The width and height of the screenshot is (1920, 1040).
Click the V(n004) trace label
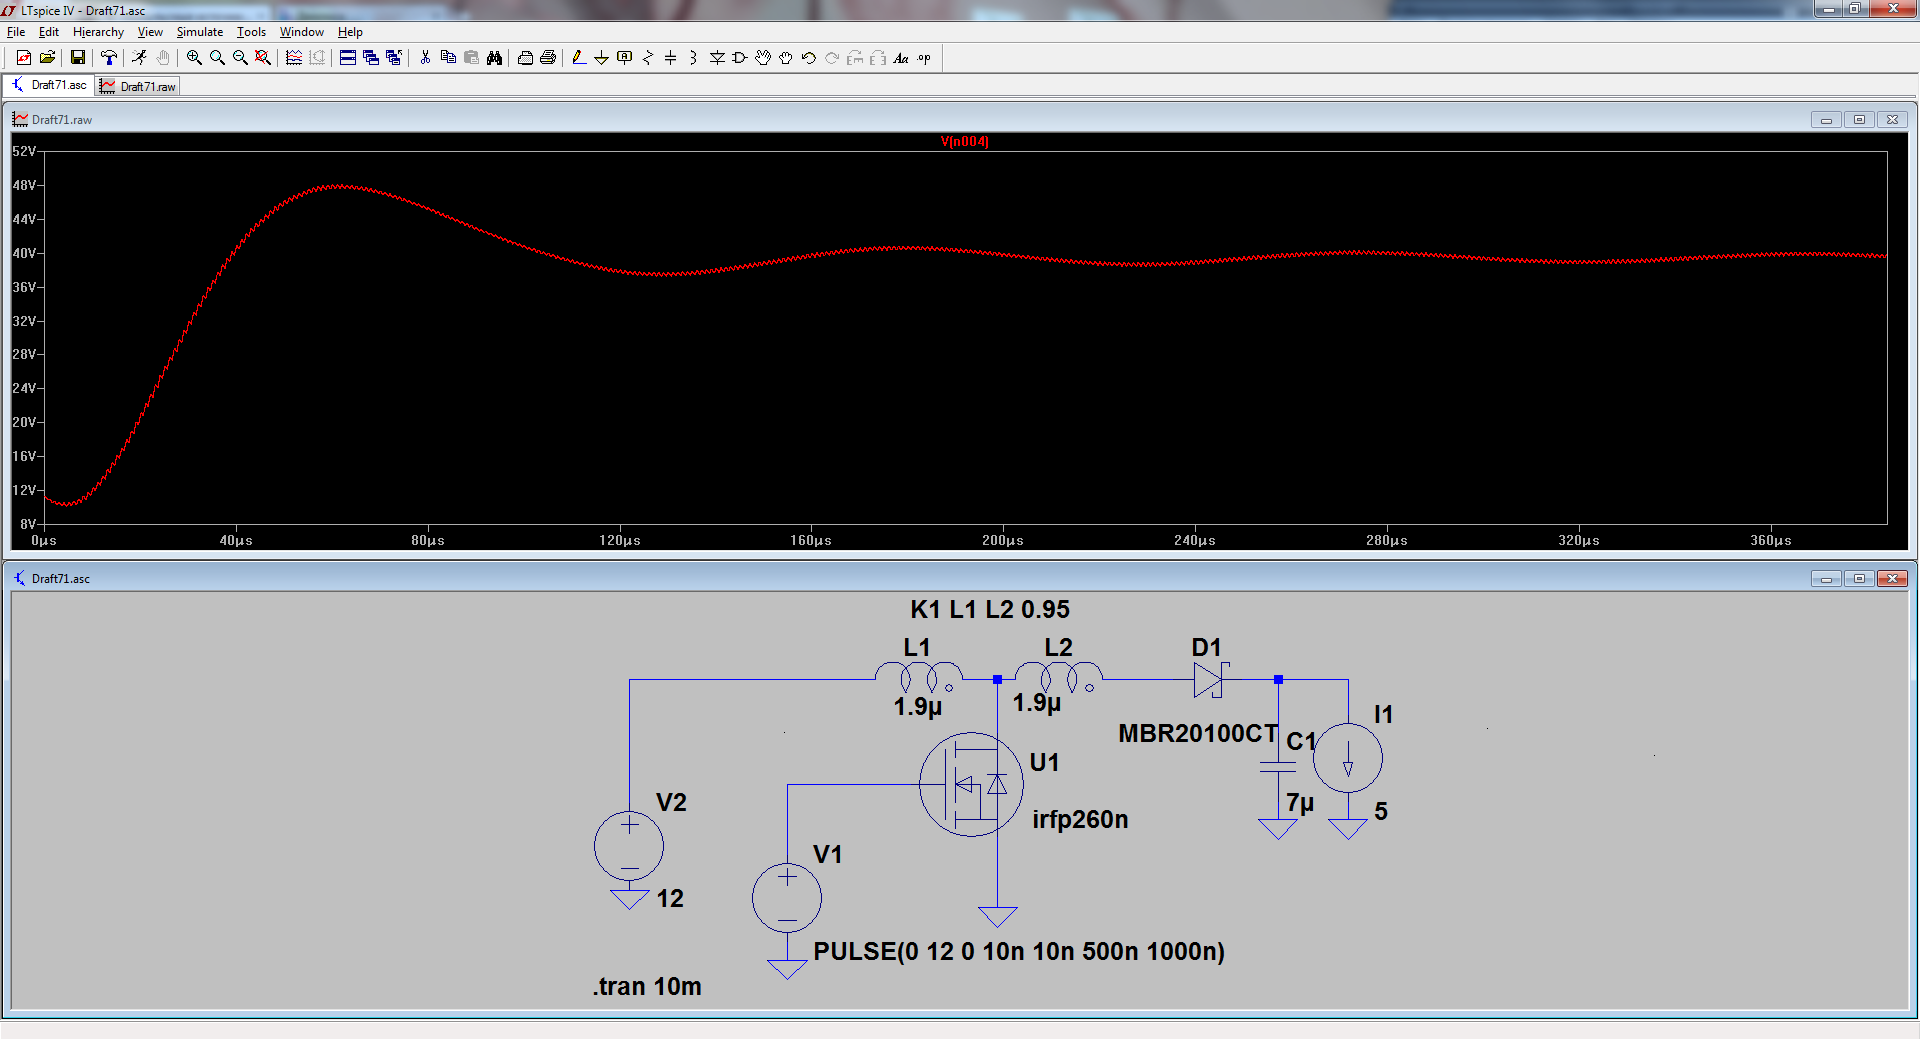pos(964,141)
